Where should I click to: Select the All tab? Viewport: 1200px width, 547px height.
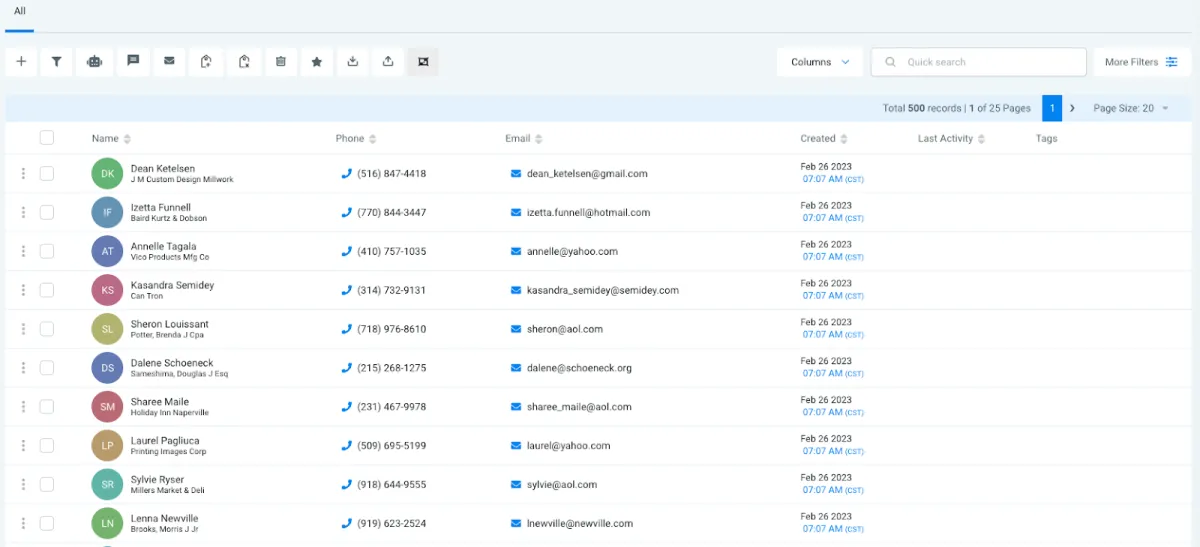pos(20,11)
